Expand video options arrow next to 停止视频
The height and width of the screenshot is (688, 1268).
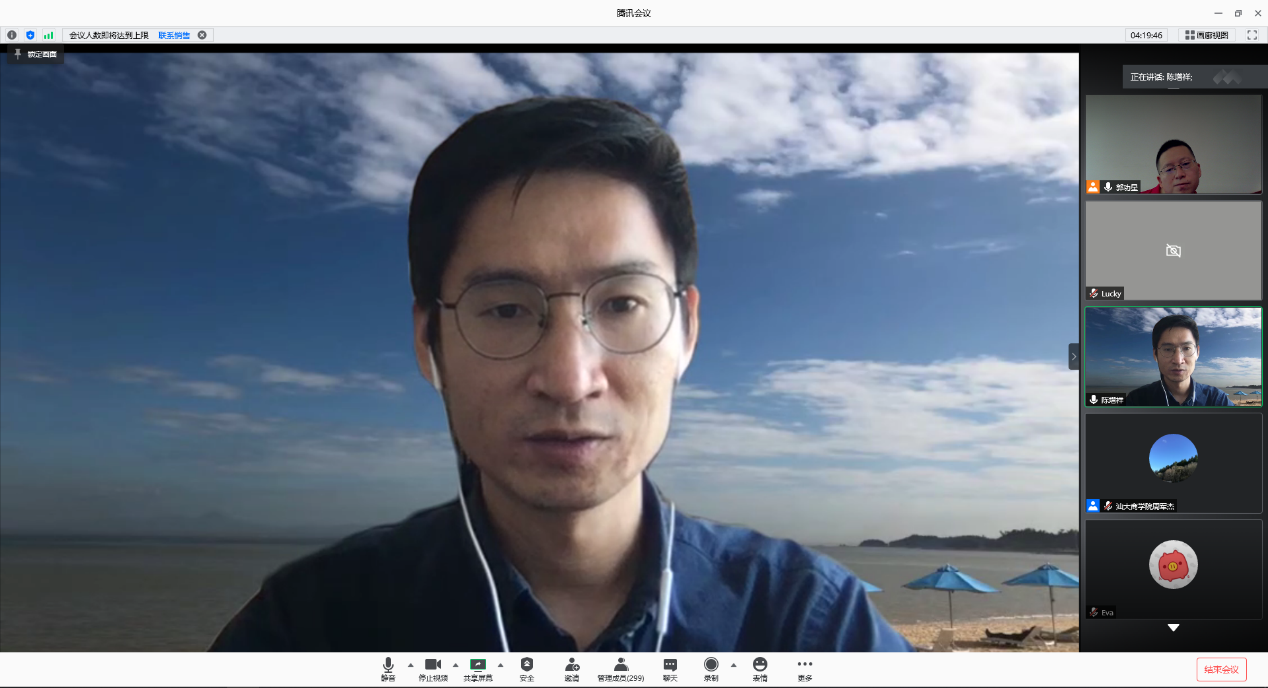pyautogui.click(x=456, y=664)
